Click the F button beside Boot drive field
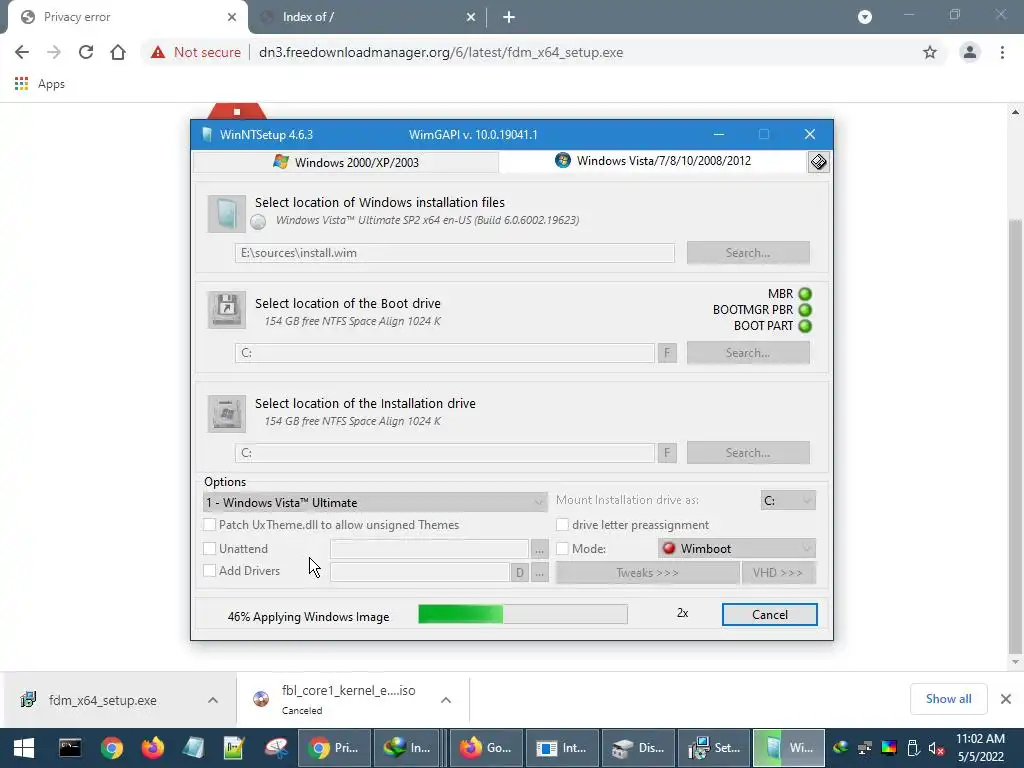The image size is (1024, 768). (667, 353)
